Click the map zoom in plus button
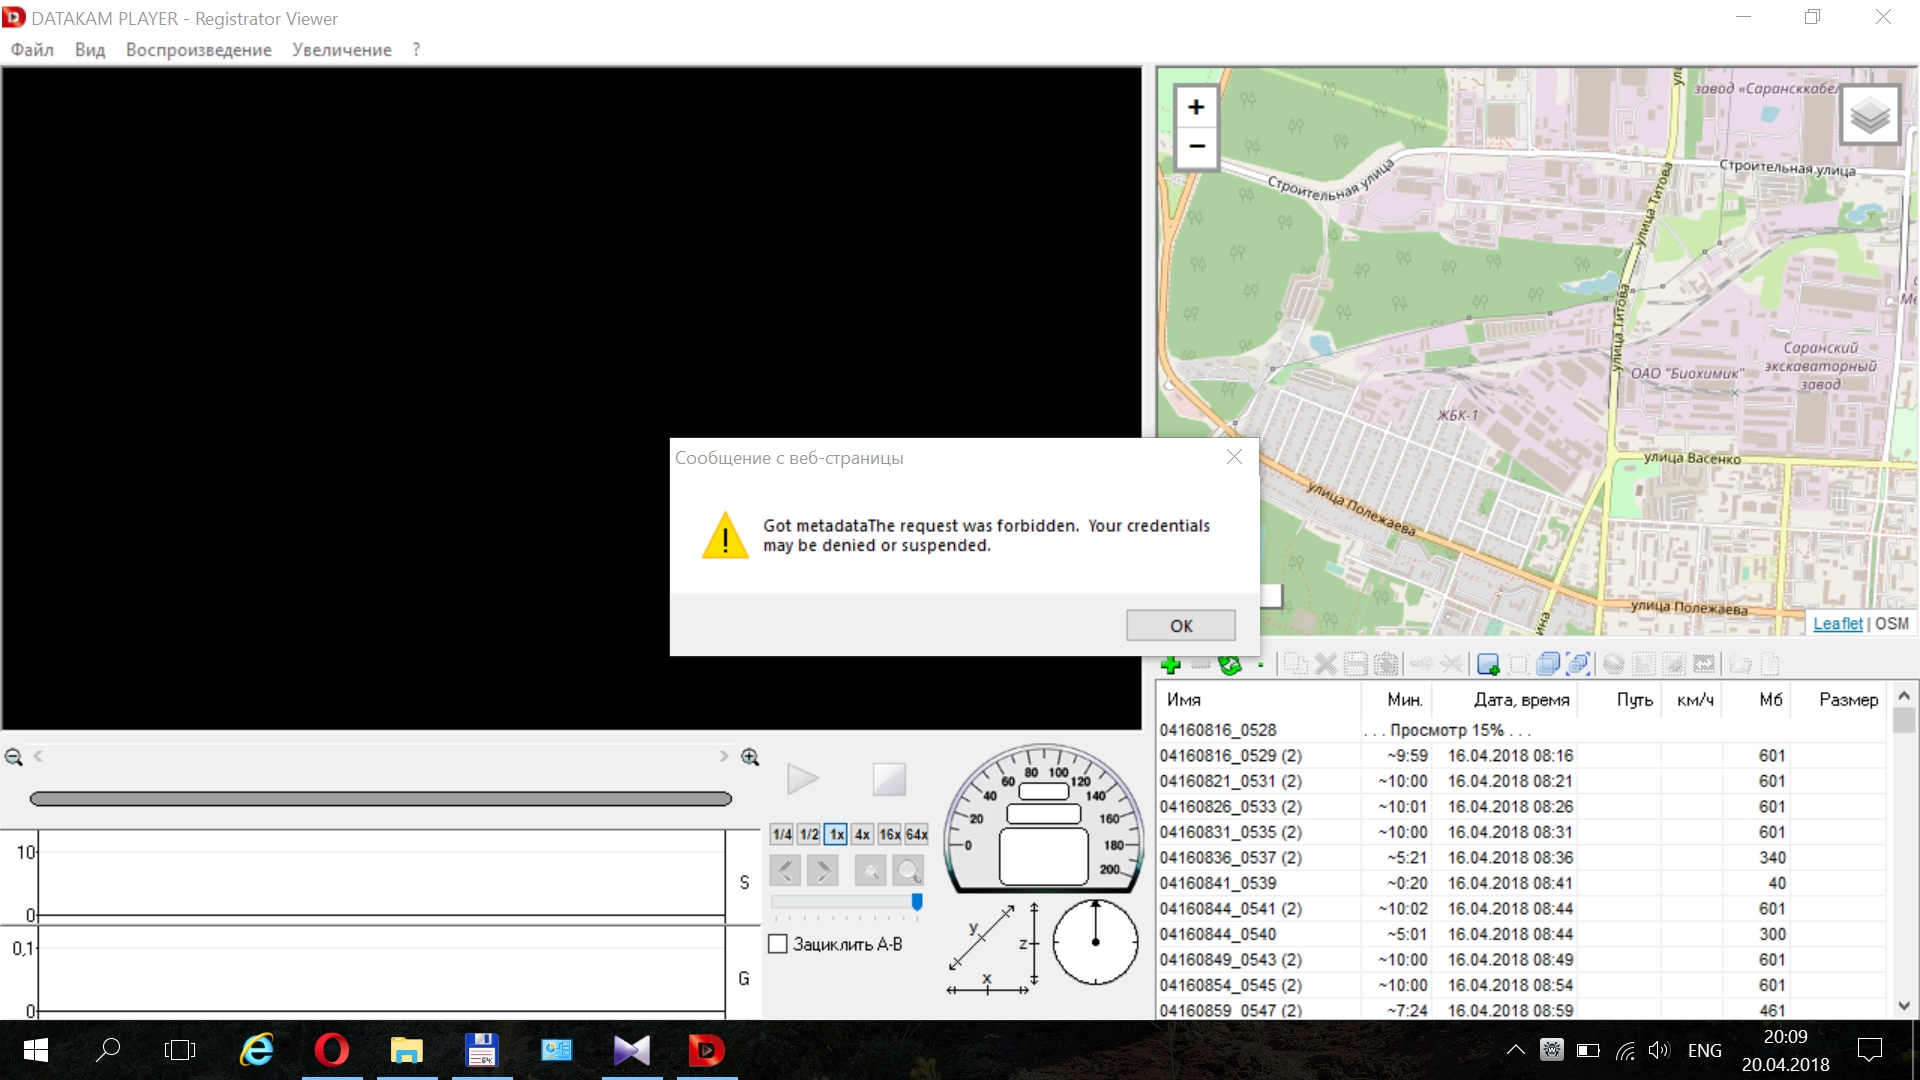1920x1080 pixels. (x=1196, y=107)
